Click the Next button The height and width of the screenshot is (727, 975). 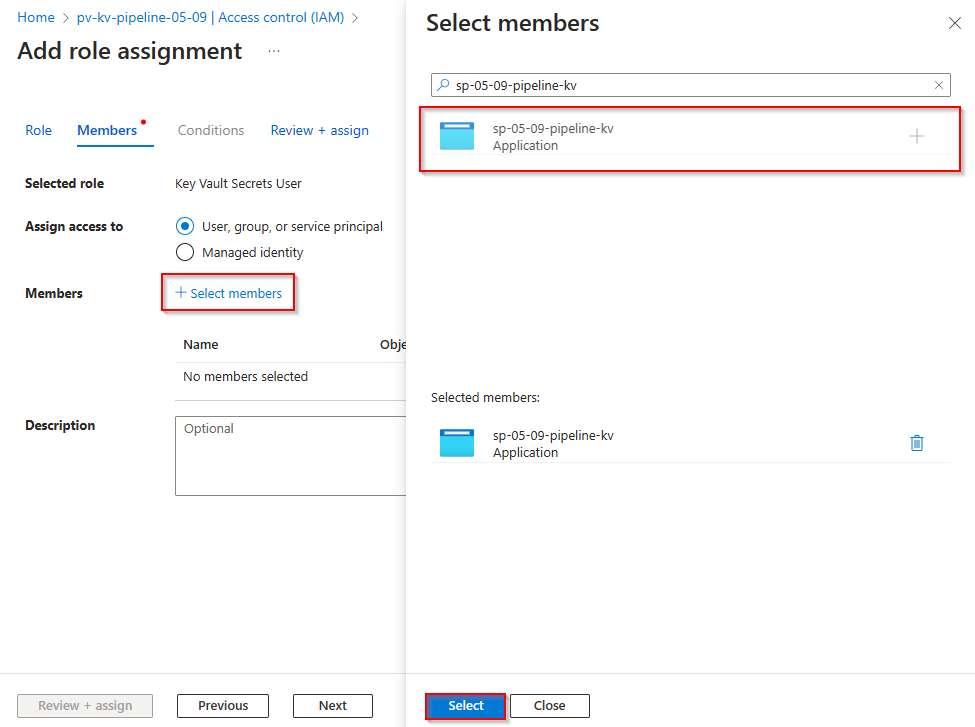[332, 705]
